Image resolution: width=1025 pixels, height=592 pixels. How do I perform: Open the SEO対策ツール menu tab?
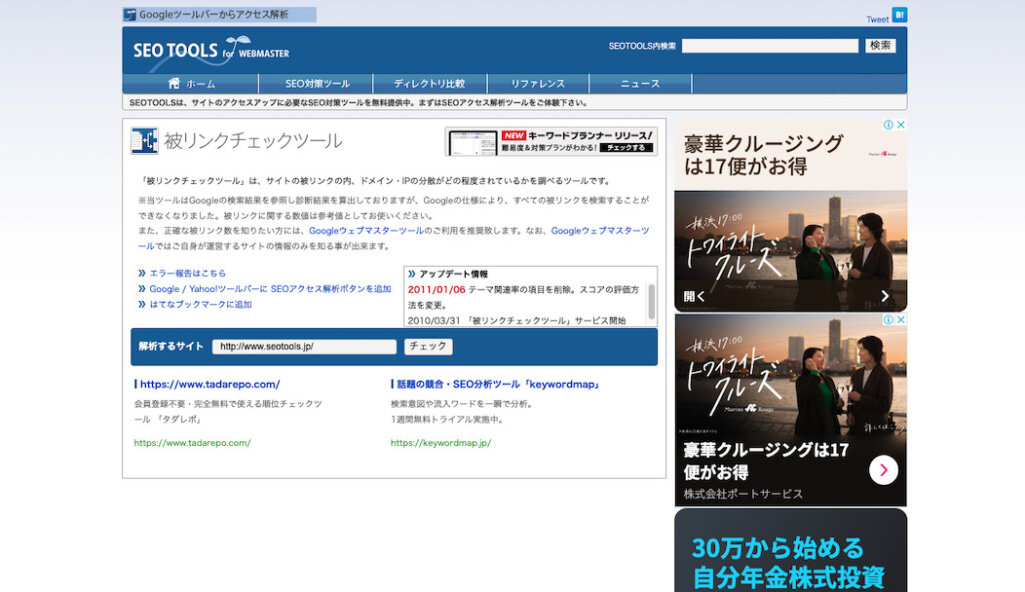pos(317,84)
